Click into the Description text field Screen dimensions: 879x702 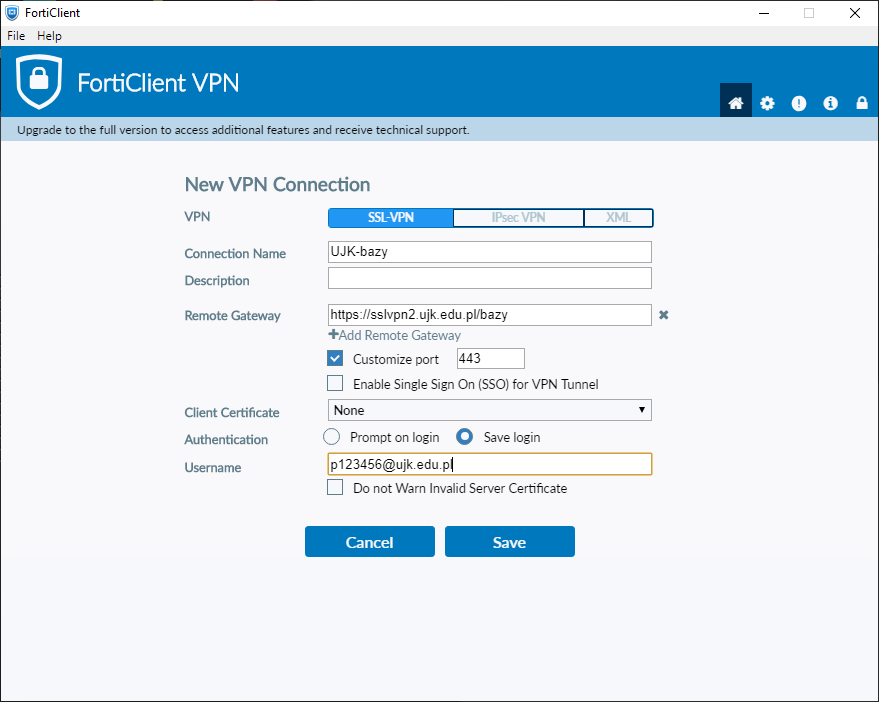(x=490, y=278)
